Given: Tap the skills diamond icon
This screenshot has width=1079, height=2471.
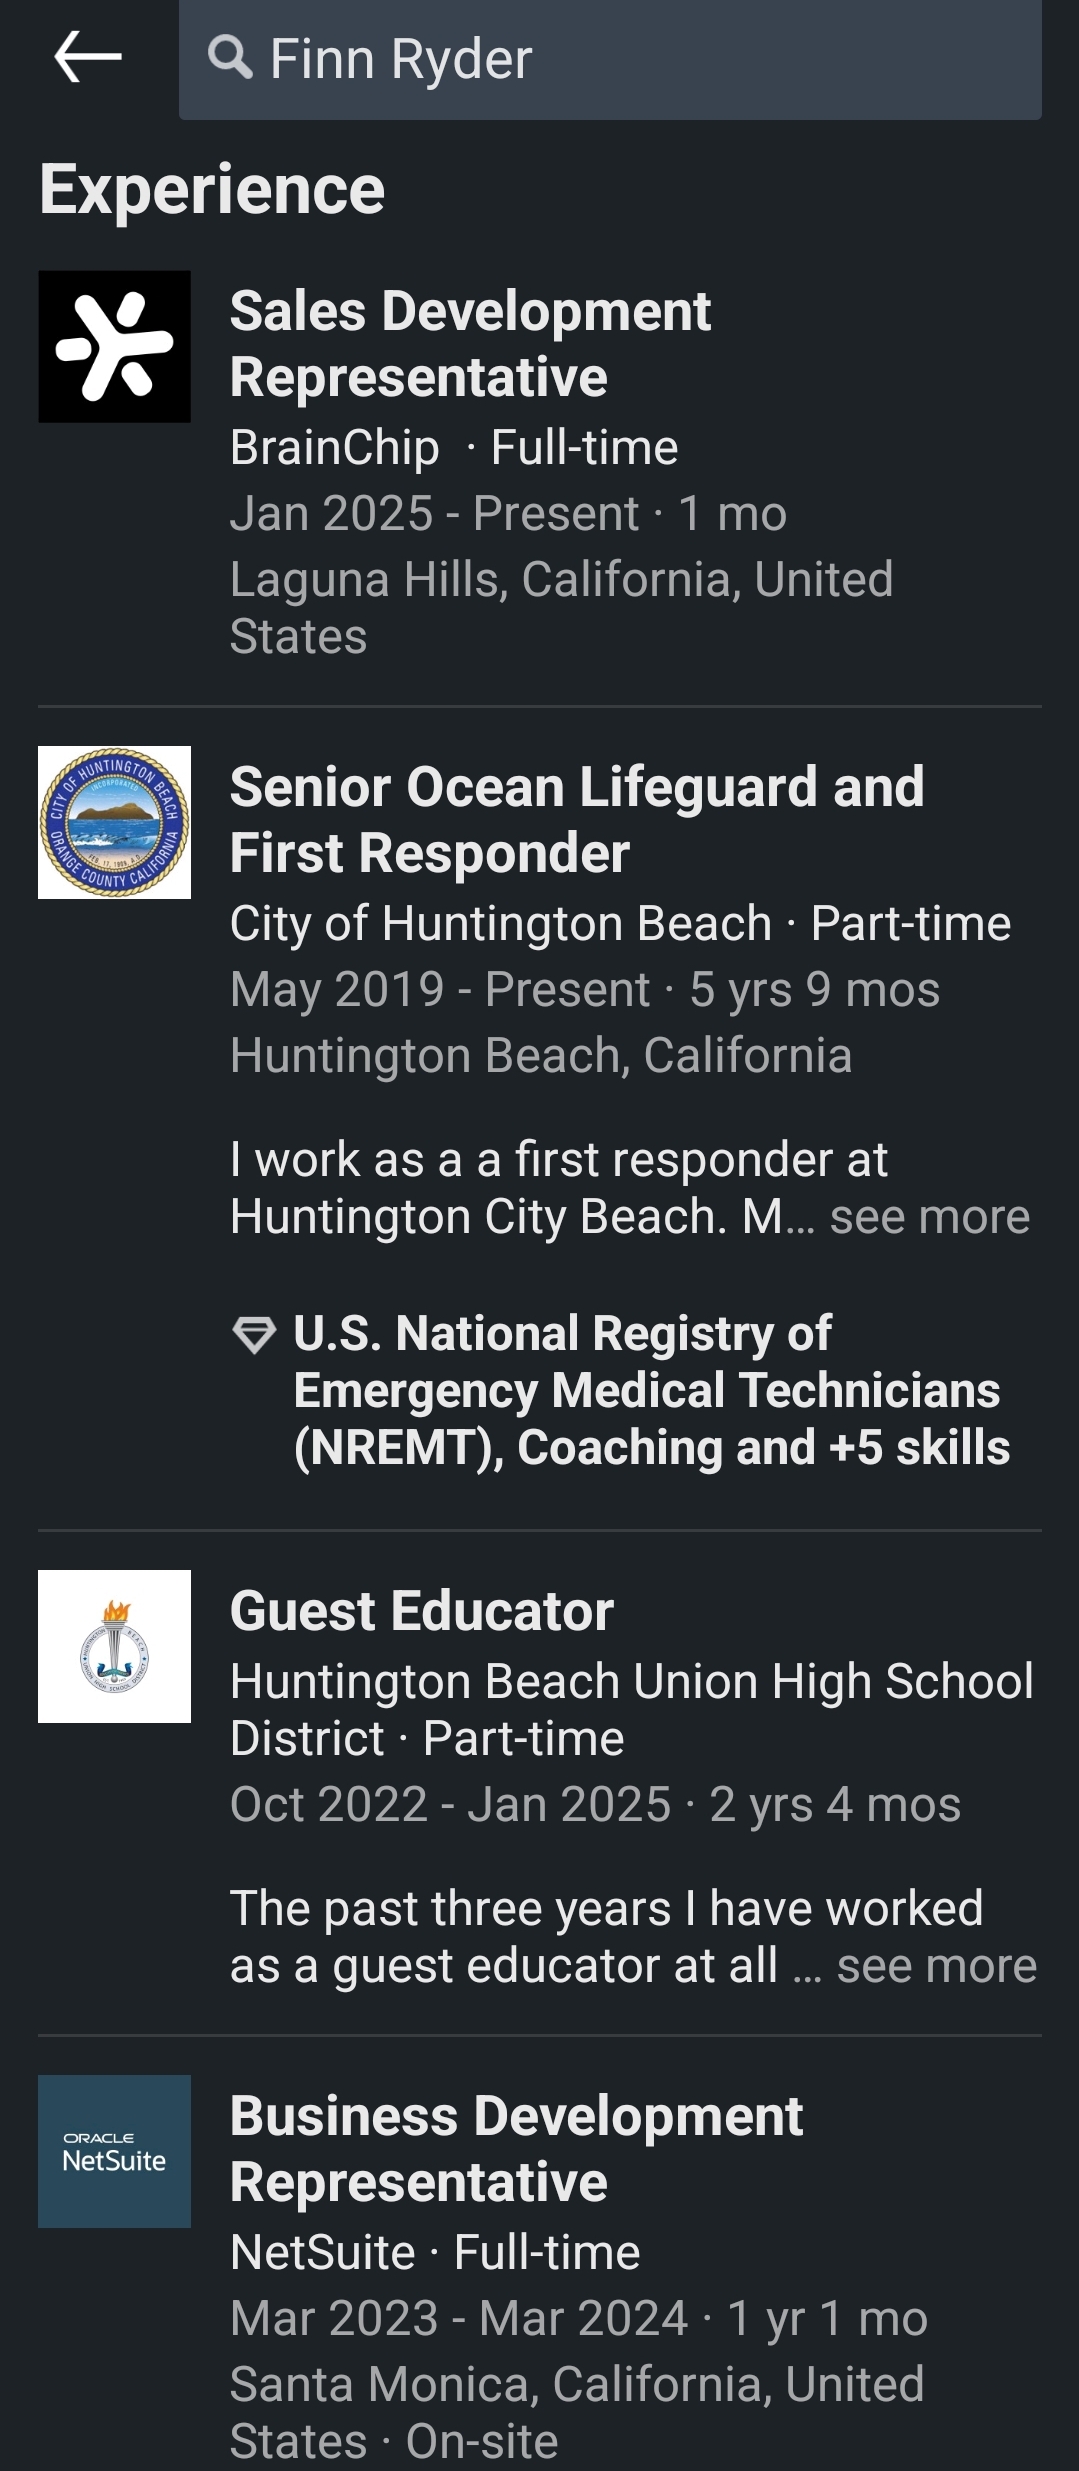Looking at the screenshot, I should click(x=253, y=1335).
